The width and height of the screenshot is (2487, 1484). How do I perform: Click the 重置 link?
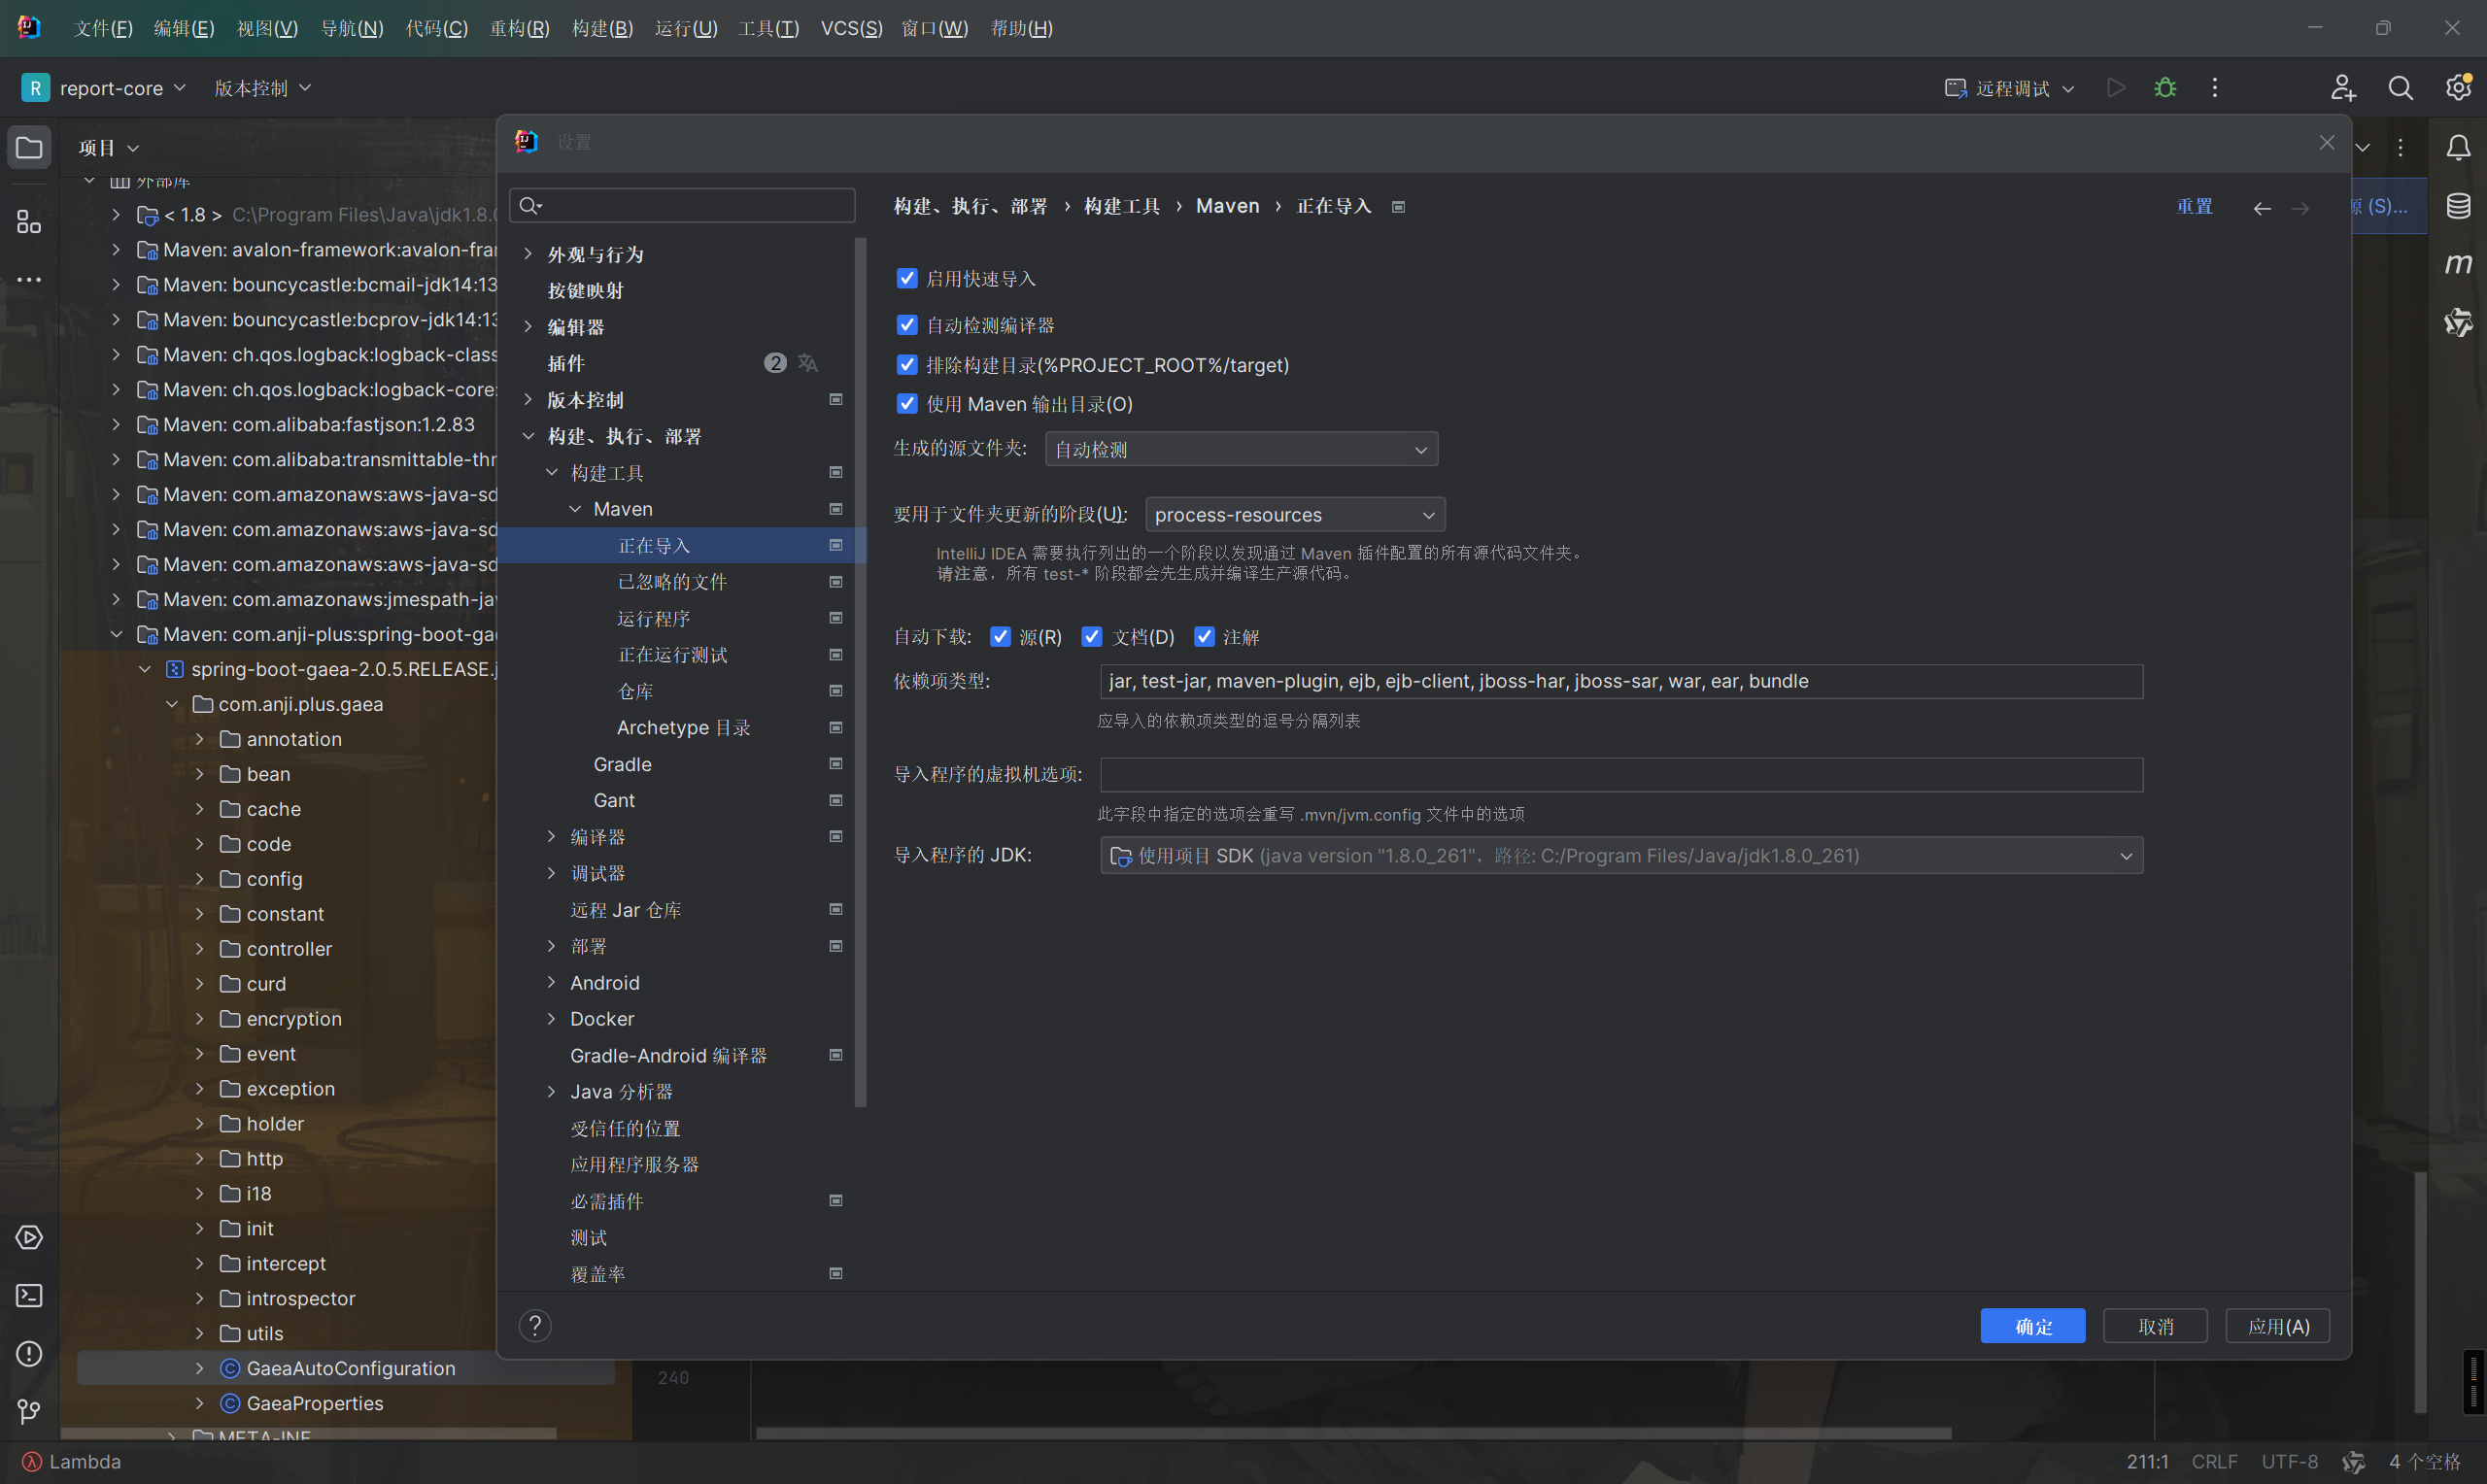coord(2195,206)
